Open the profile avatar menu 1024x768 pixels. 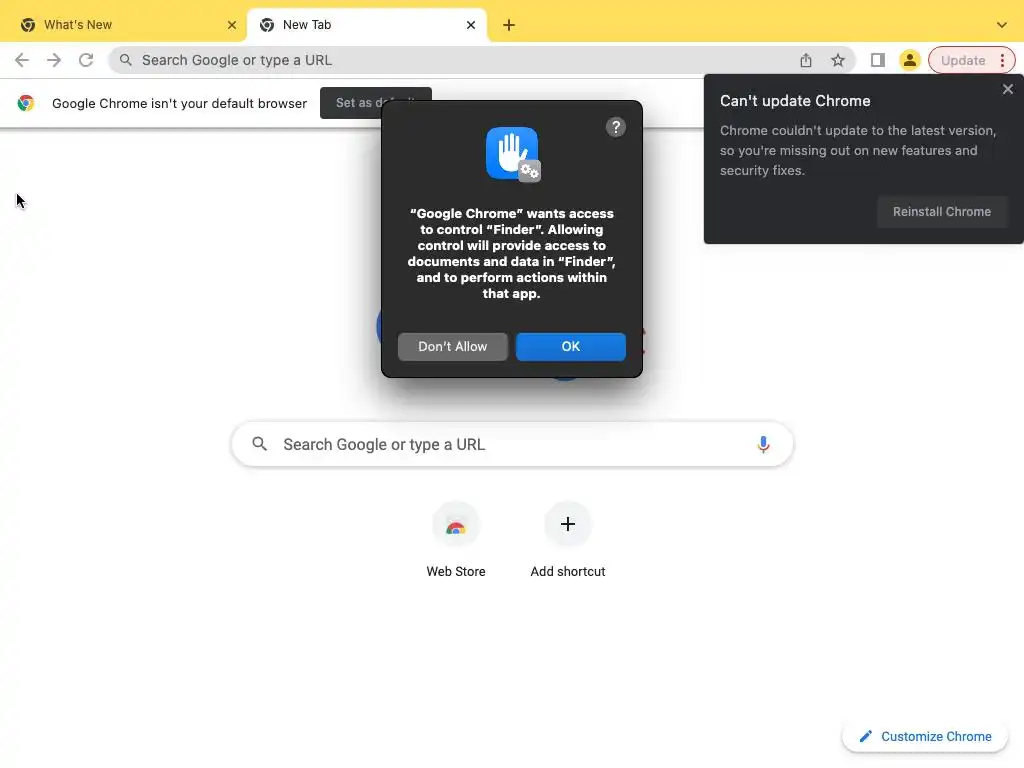909,60
